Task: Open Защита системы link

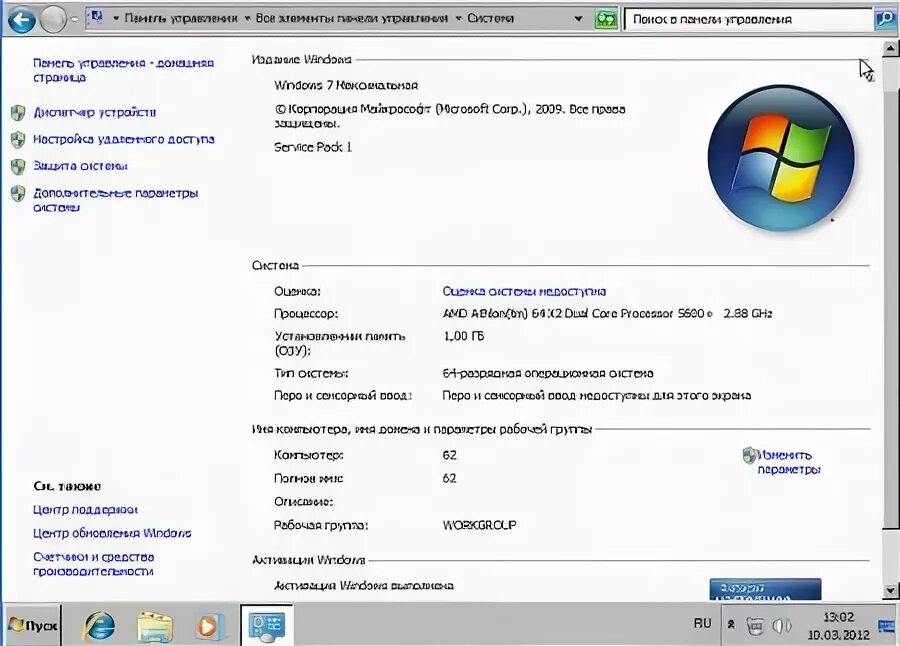Action: point(80,167)
